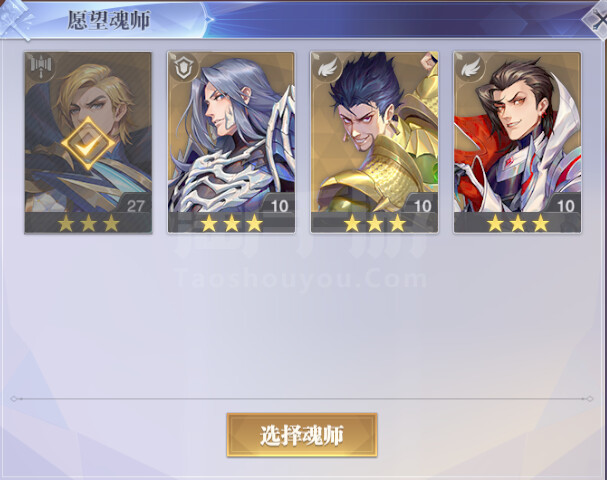607x480 pixels.
Task: Click the three stars on the silver-haired card
Action: click(232, 223)
